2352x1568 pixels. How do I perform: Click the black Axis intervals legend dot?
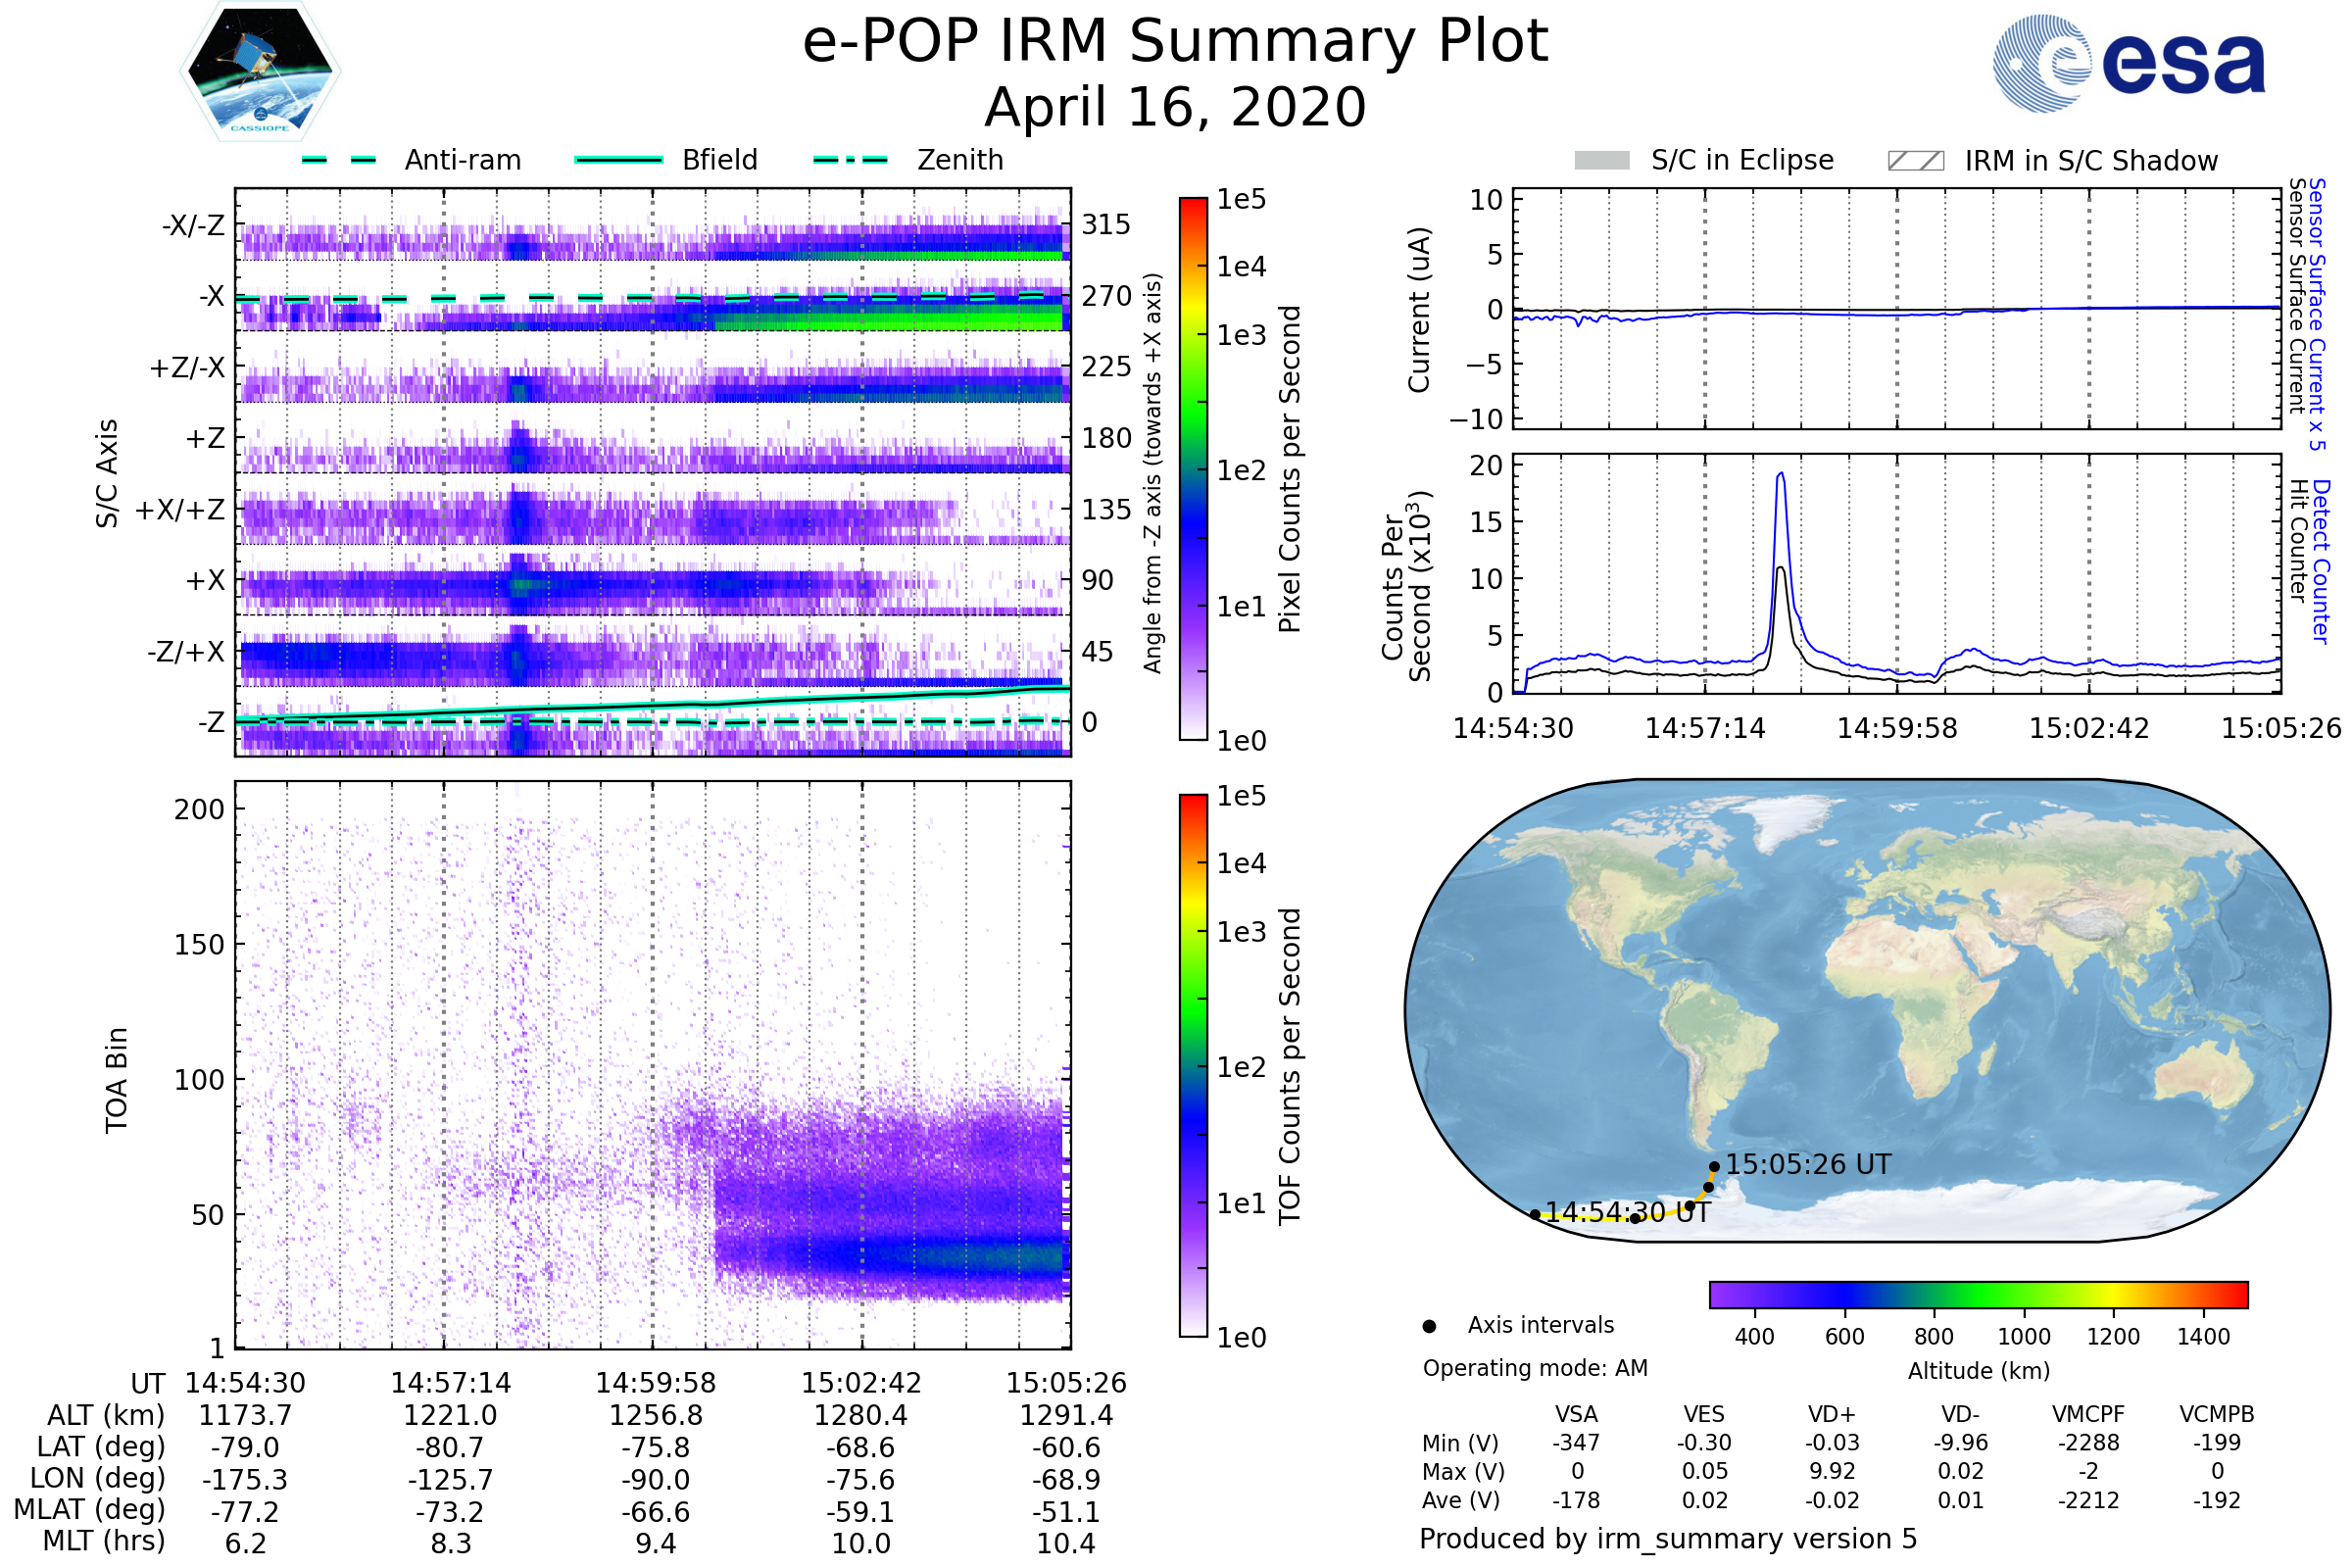pyautogui.click(x=1429, y=1326)
